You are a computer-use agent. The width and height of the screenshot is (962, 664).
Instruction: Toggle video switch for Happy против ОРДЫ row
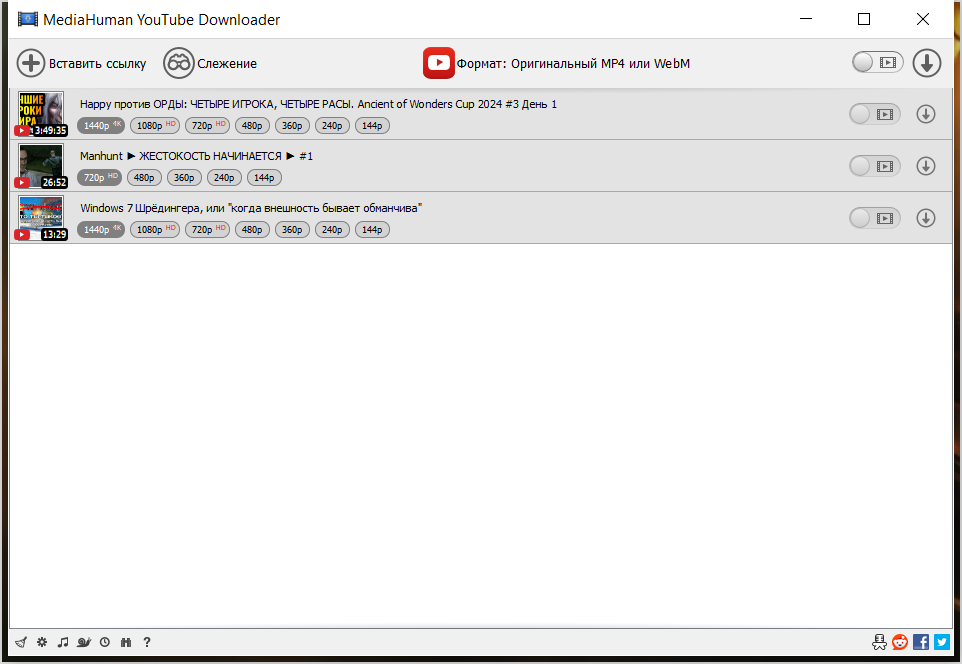(874, 114)
